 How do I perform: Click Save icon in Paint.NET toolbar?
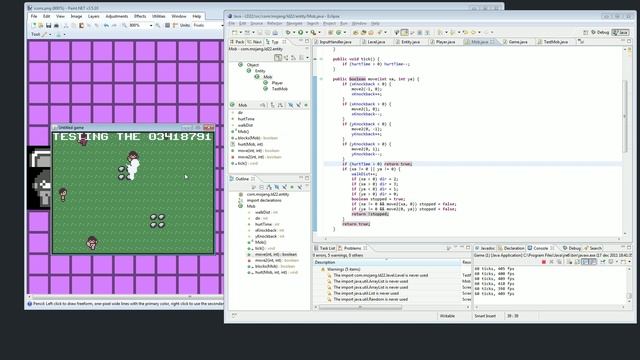49,25
